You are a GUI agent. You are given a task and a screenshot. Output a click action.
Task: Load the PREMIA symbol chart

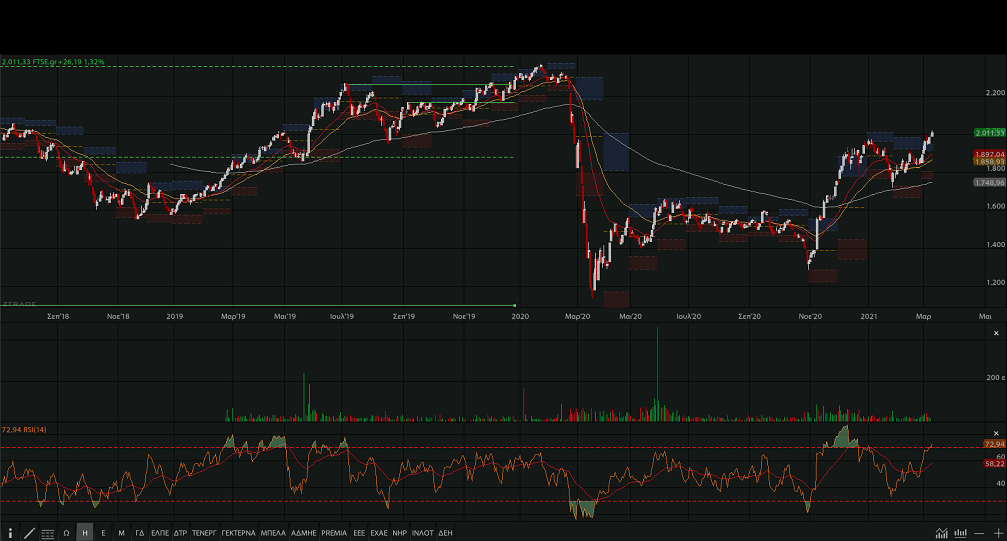pyautogui.click(x=334, y=533)
